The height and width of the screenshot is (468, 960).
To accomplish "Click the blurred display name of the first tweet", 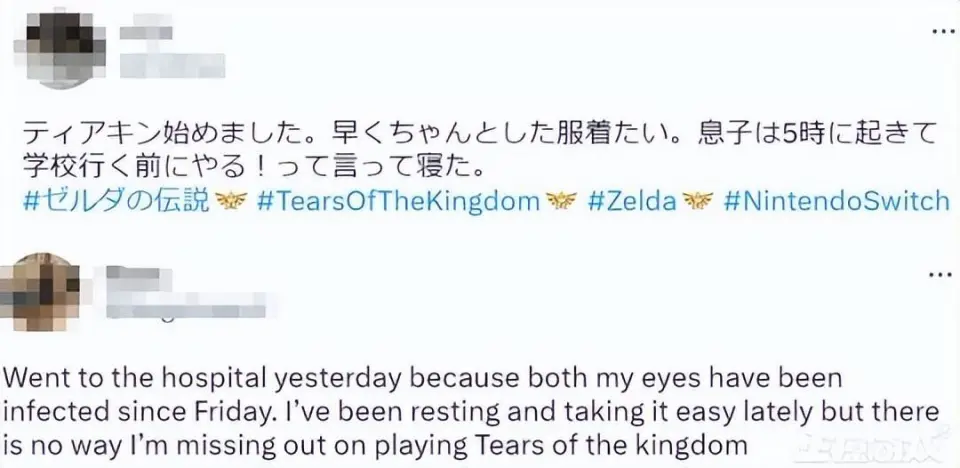I will (146, 33).
